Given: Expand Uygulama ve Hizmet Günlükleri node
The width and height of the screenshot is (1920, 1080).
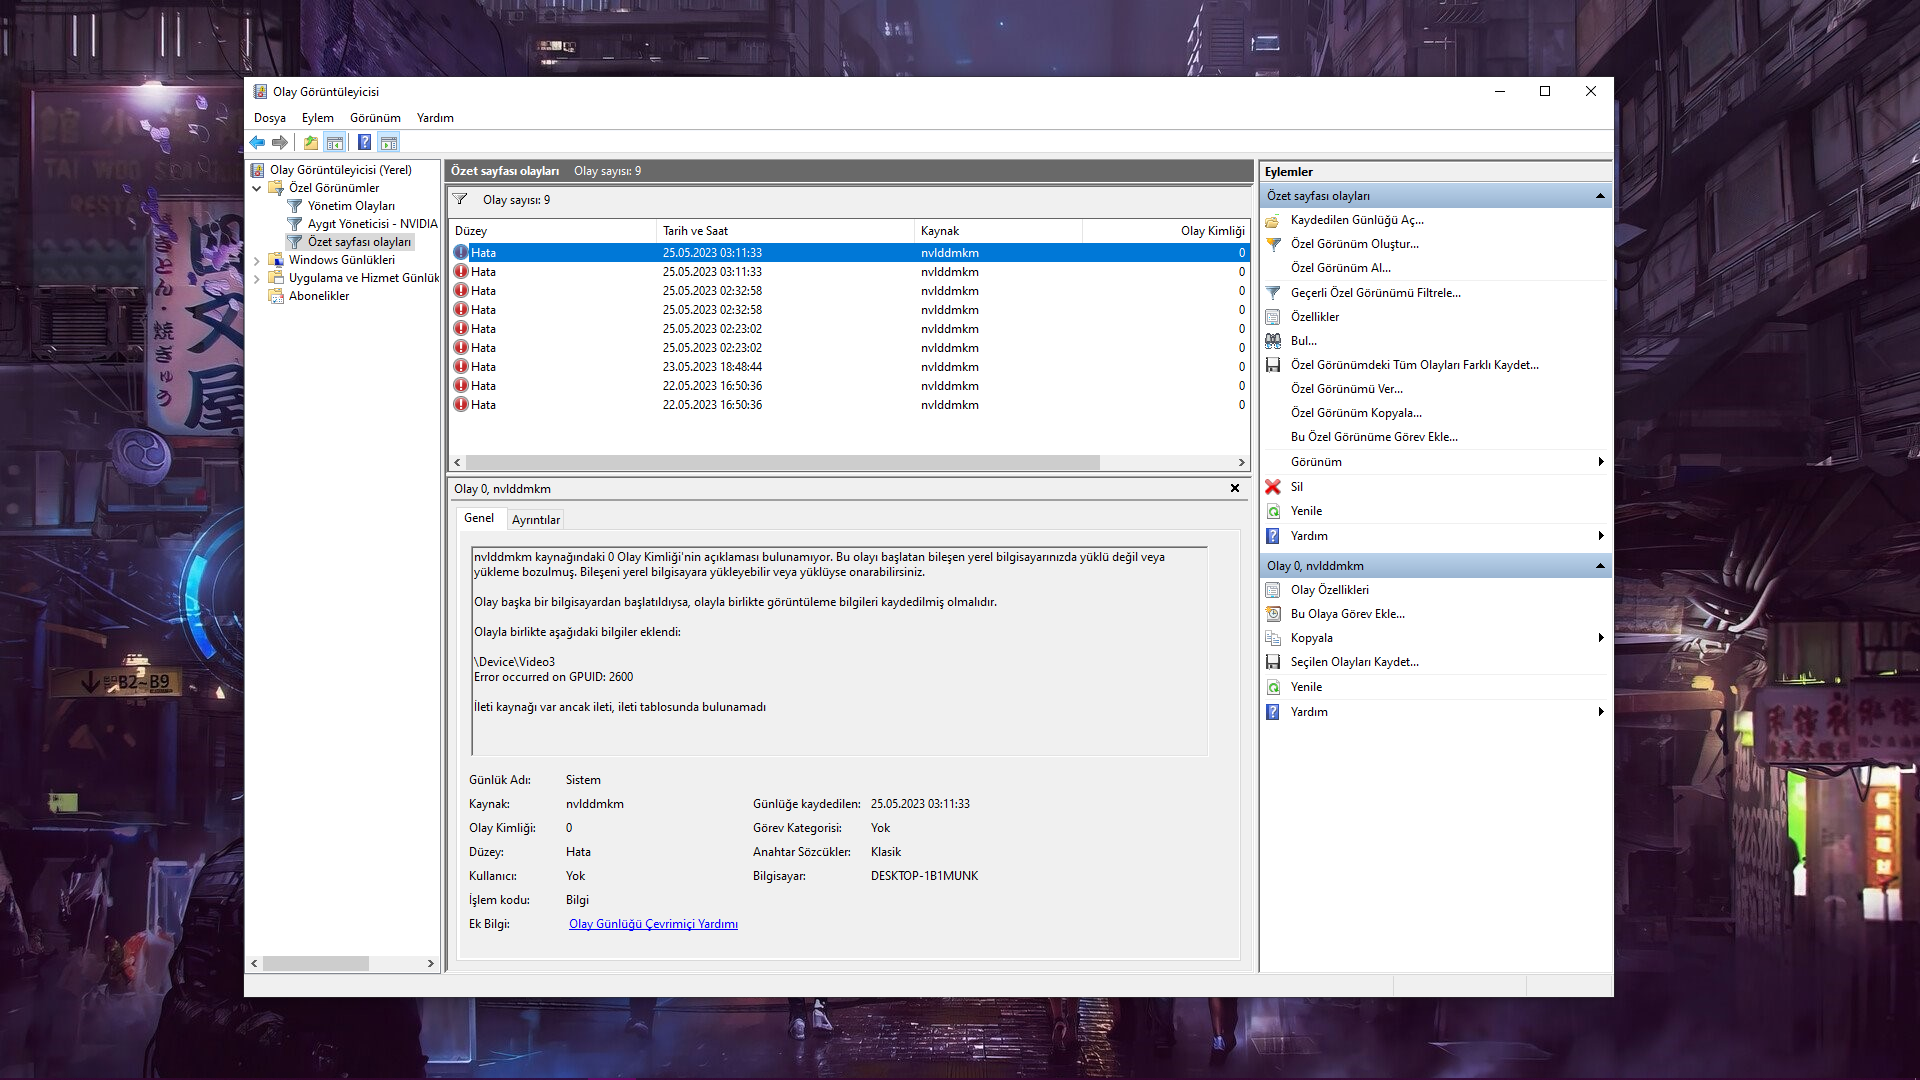Looking at the screenshot, I should 257,278.
